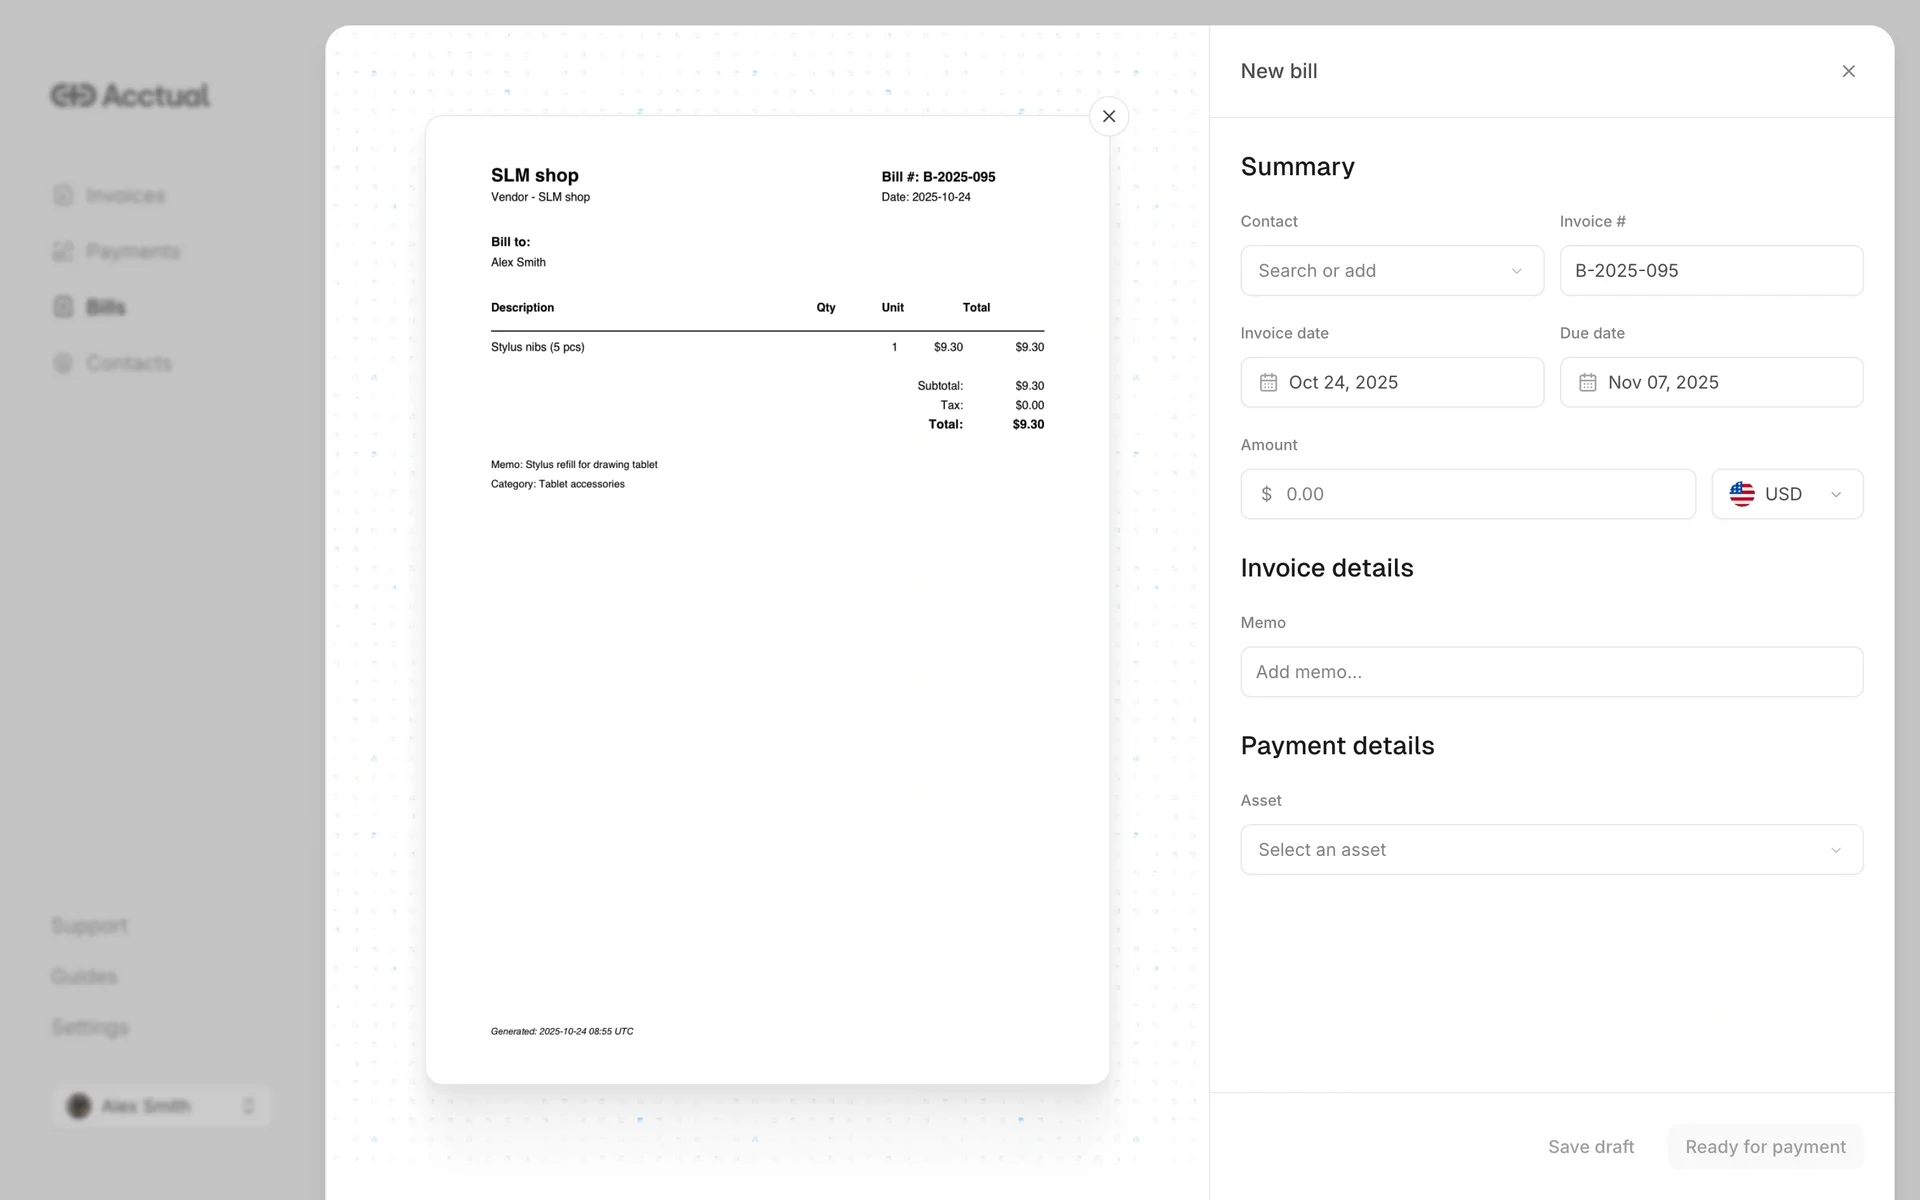
Task: Click the Bills sidebar icon
Action: pyautogui.click(x=63, y=307)
